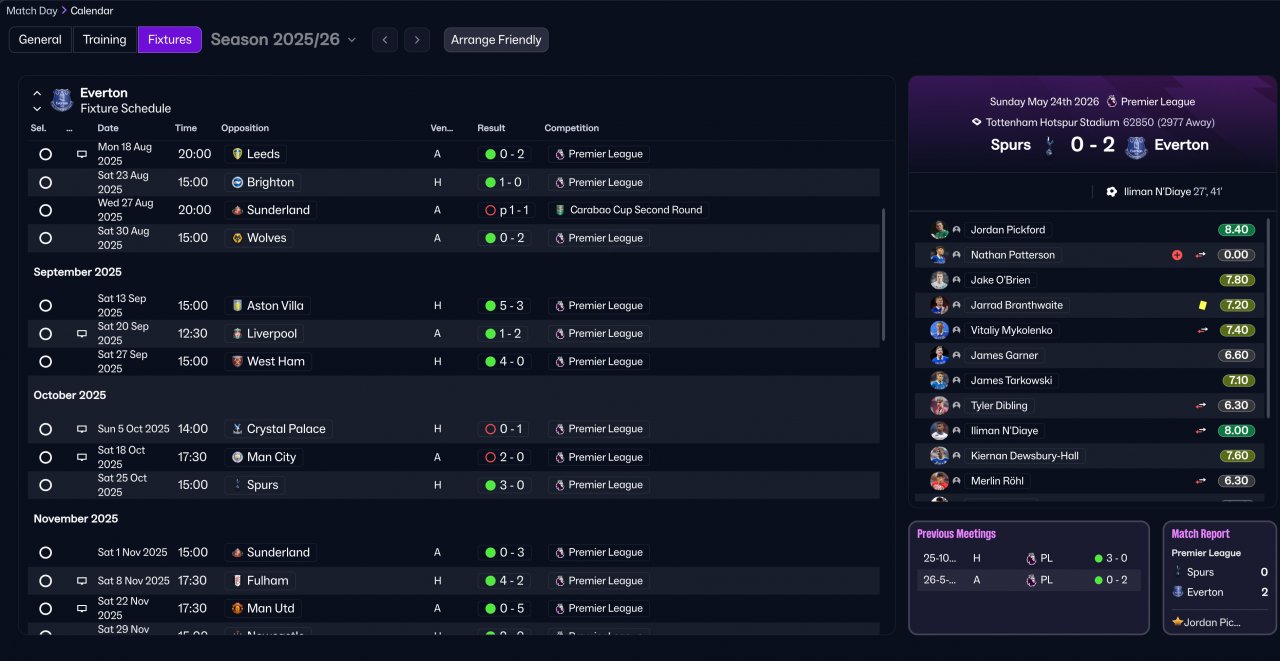Click the substitution icon on Tyler Dibling
This screenshot has width=1280, height=661.
click(x=1201, y=406)
